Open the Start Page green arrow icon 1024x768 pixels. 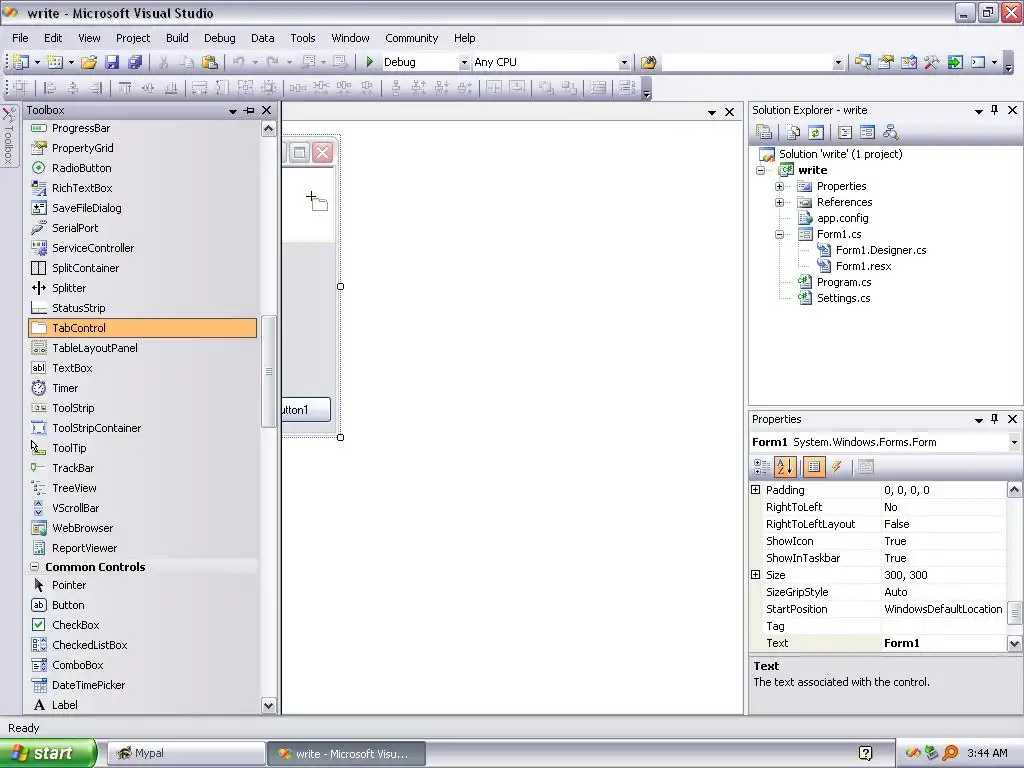pos(955,62)
